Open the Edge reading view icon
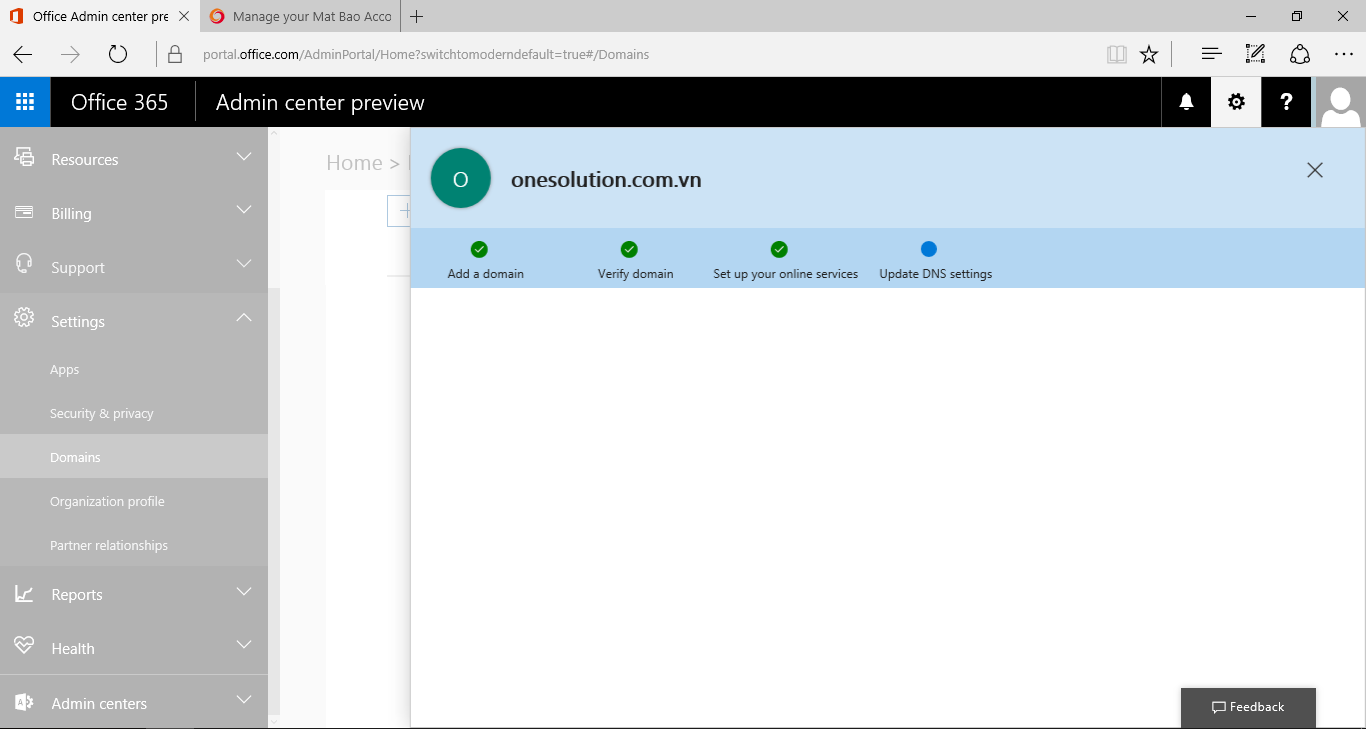The image size is (1366, 729). pyautogui.click(x=1116, y=54)
